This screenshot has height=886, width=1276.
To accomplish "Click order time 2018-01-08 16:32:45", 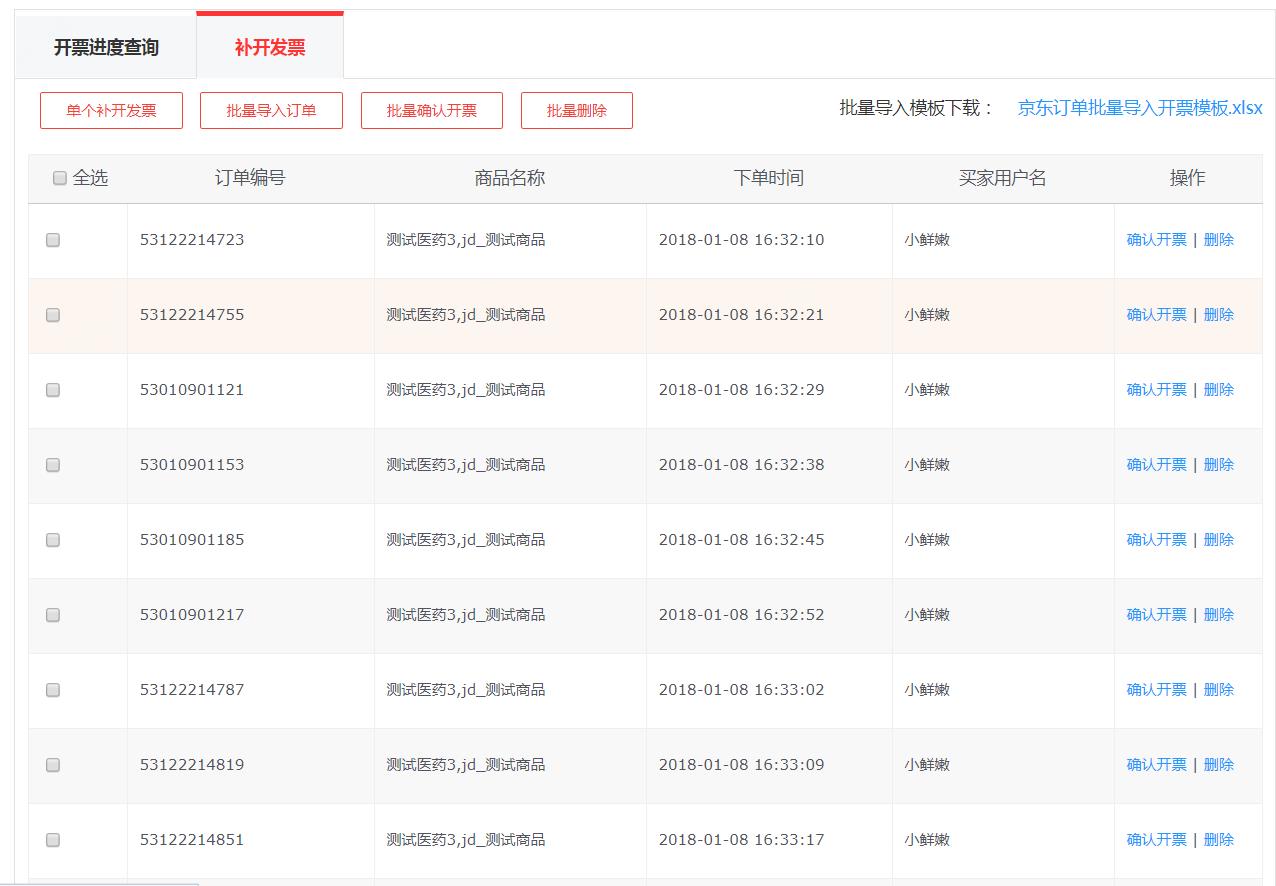I will (742, 540).
